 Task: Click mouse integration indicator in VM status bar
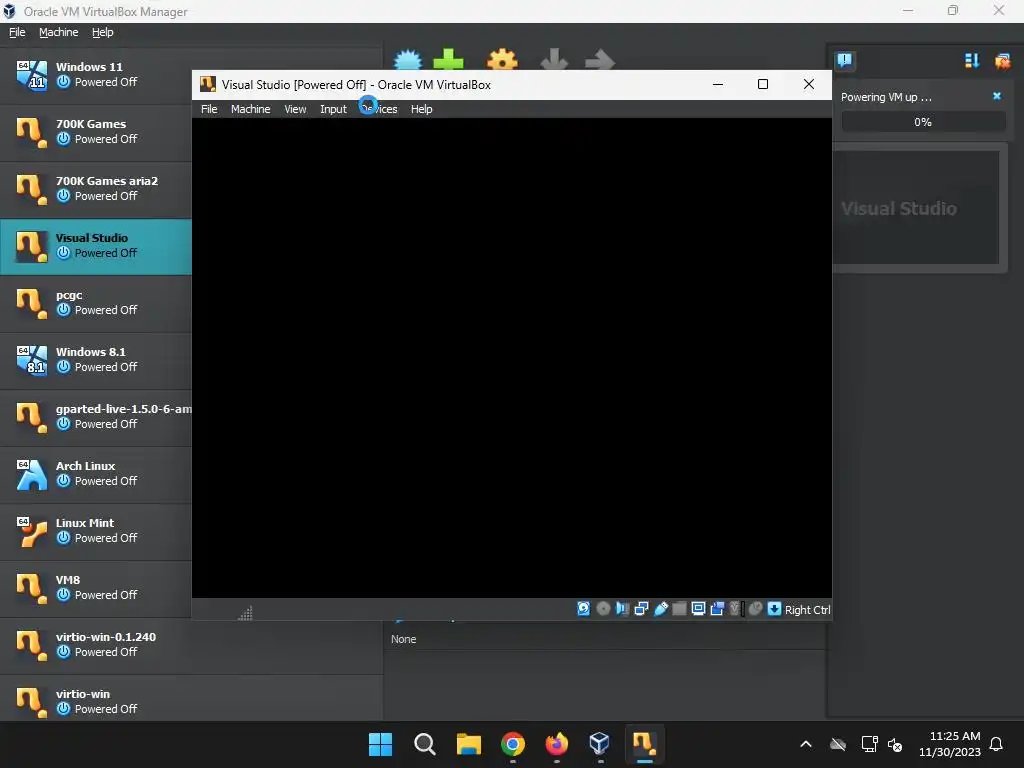[755, 609]
